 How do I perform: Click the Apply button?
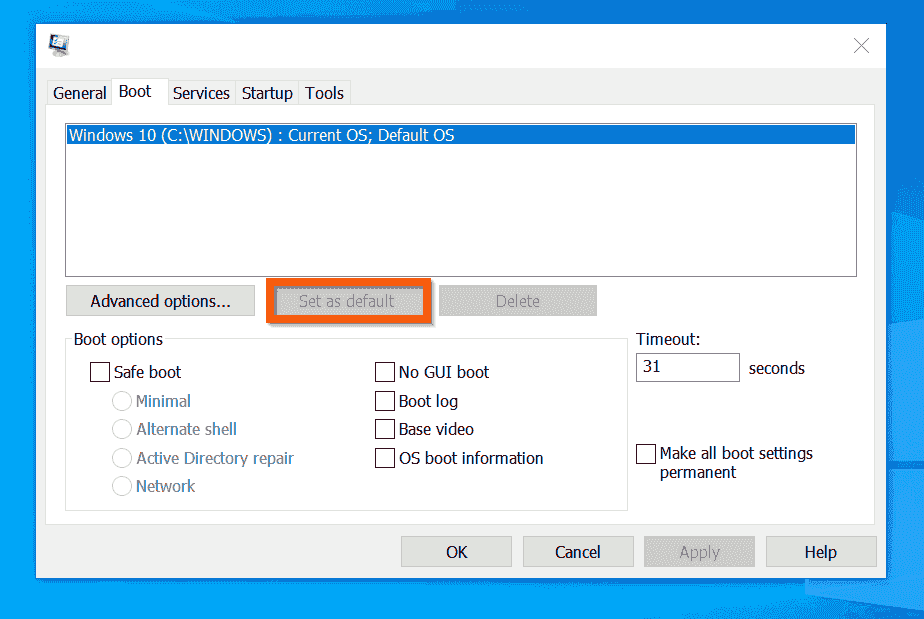click(x=699, y=552)
